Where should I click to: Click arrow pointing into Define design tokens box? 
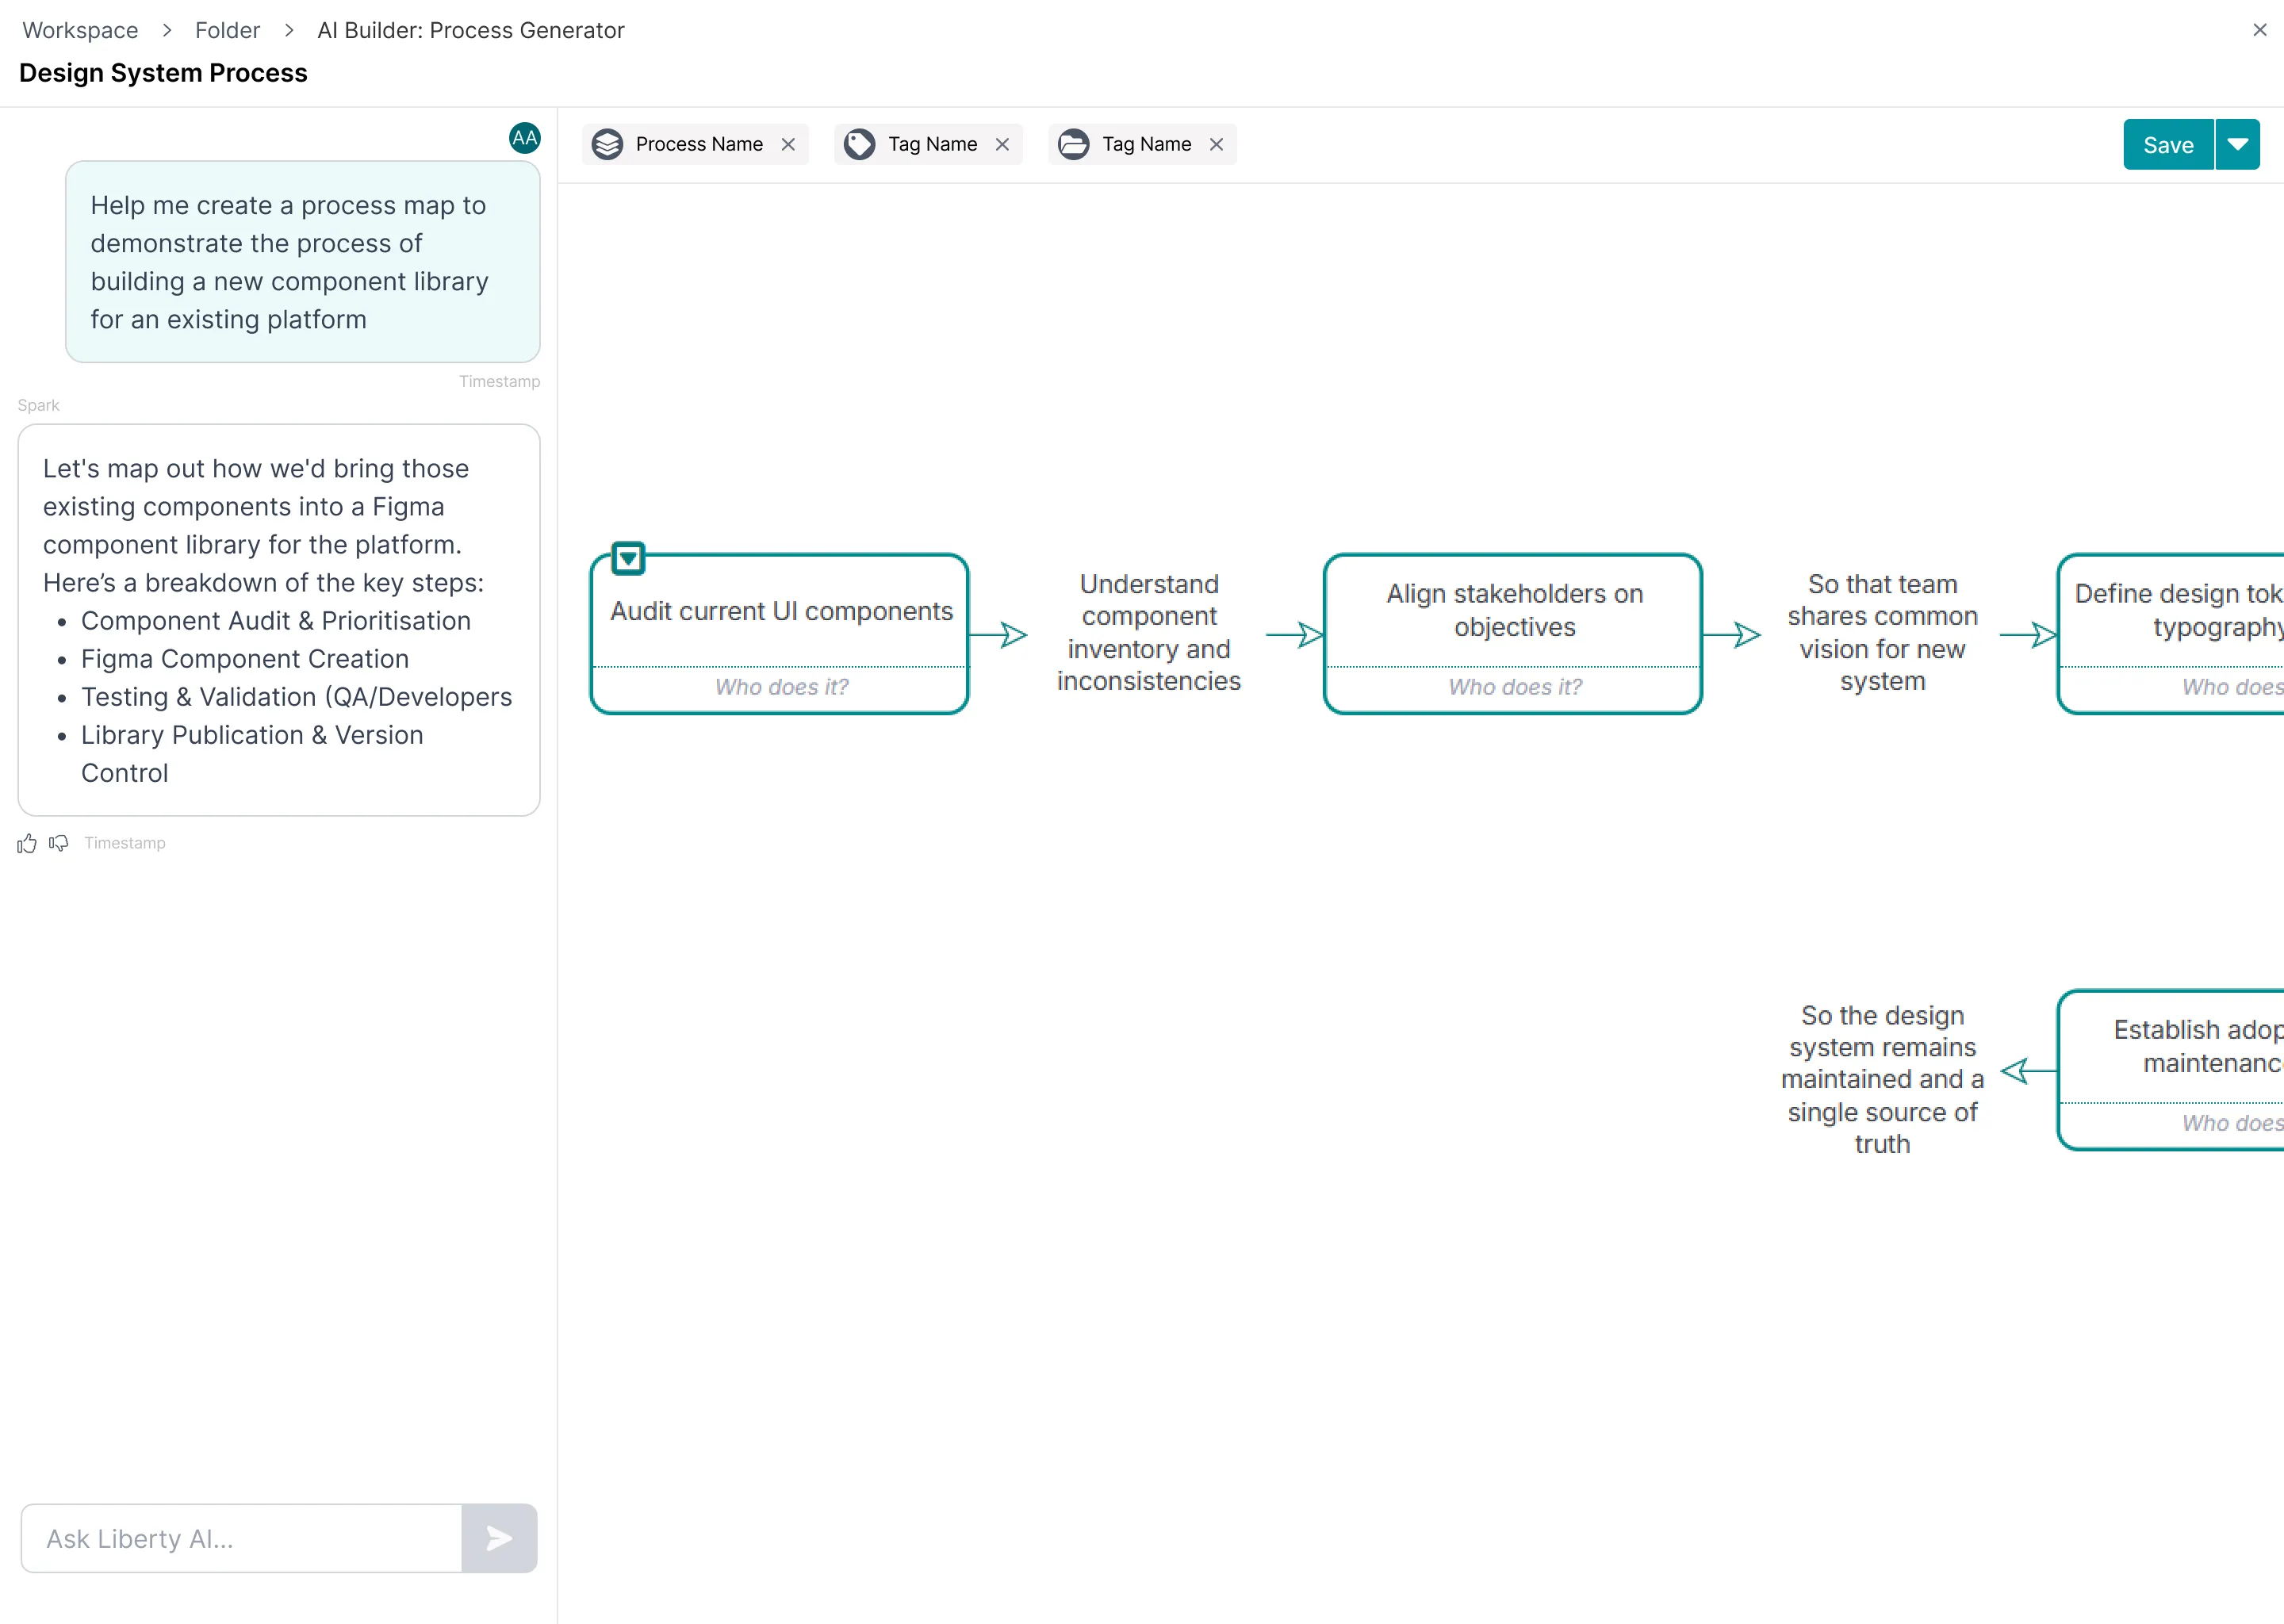[x=2028, y=634]
